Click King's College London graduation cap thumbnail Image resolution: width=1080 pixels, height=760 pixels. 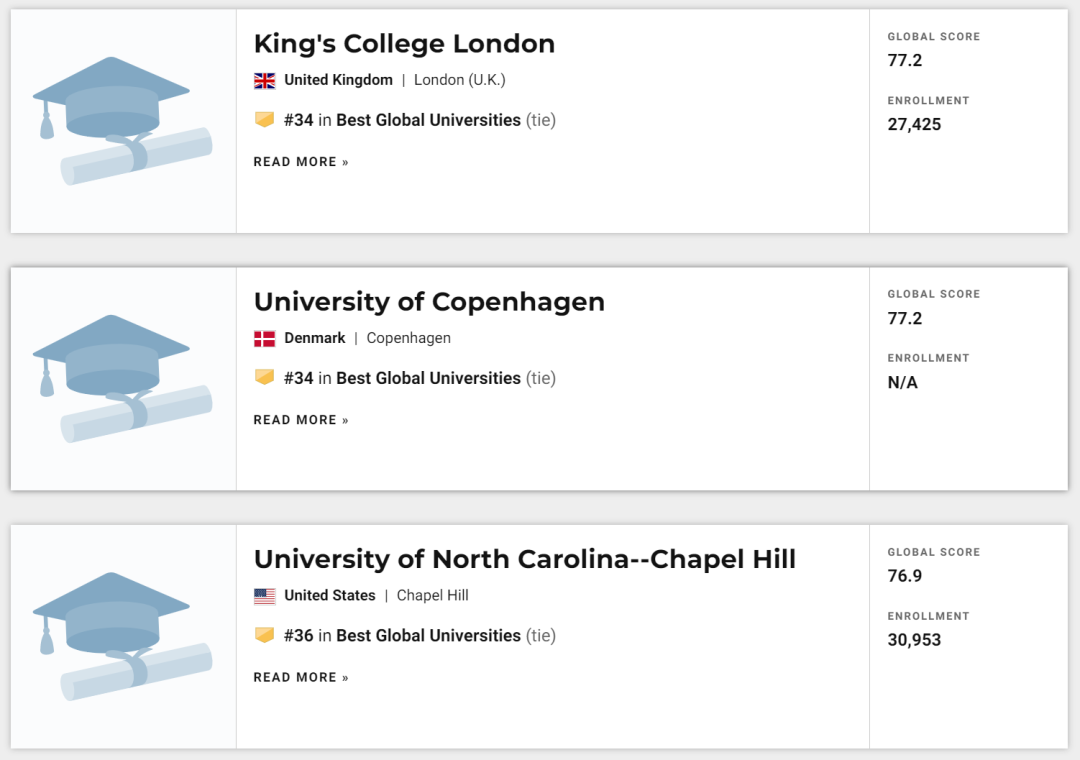click(x=123, y=121)
